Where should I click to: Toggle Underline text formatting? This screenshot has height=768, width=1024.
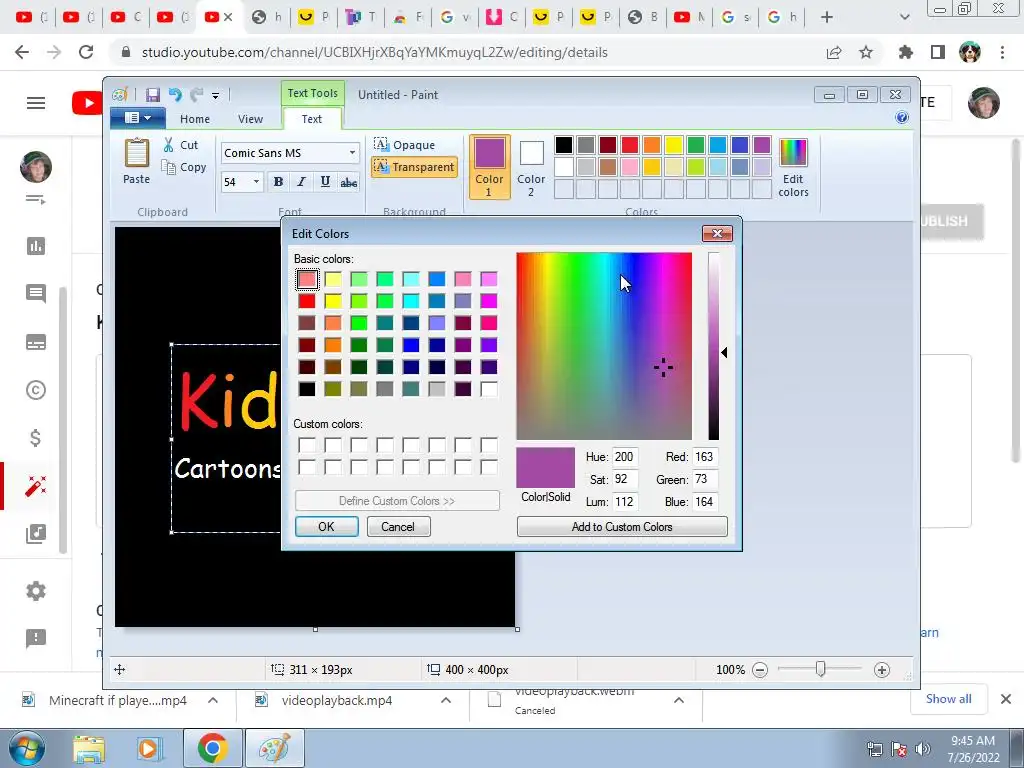tap(325, 182)
